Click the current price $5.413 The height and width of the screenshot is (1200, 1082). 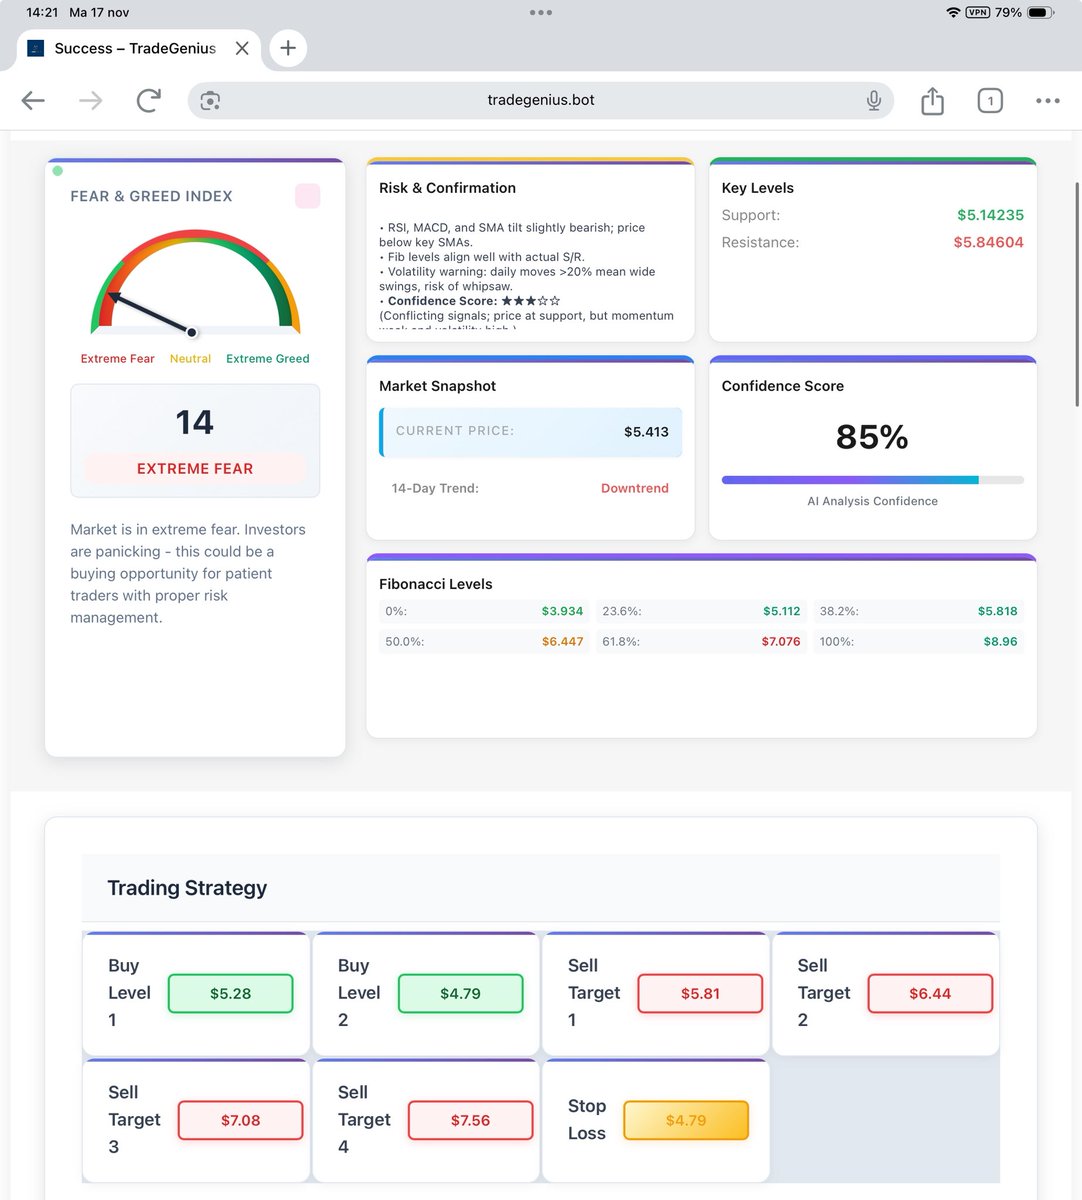[x=646, y=432]
